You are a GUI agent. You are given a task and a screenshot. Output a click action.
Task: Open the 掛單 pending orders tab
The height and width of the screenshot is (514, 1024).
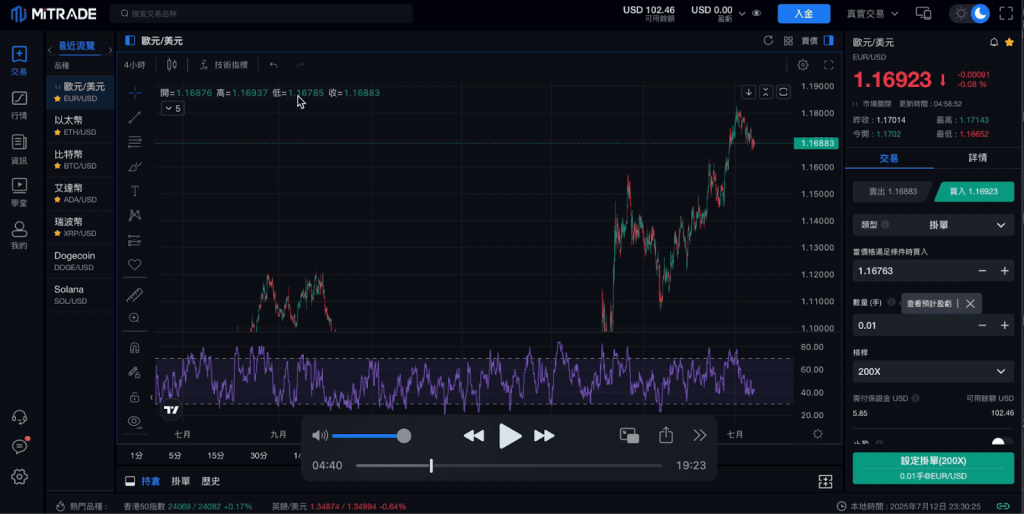pyautogui.click(x=181, y=481)
